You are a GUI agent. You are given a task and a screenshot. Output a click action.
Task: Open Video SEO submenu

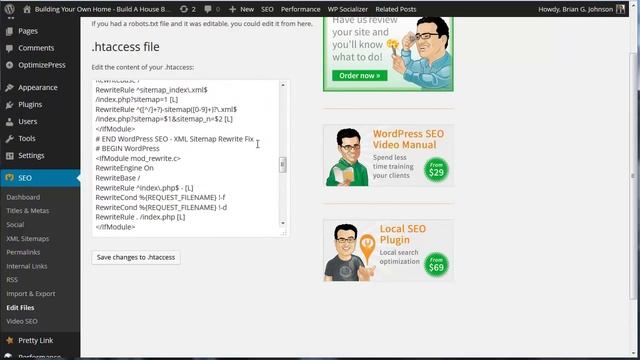coord(22,321)
